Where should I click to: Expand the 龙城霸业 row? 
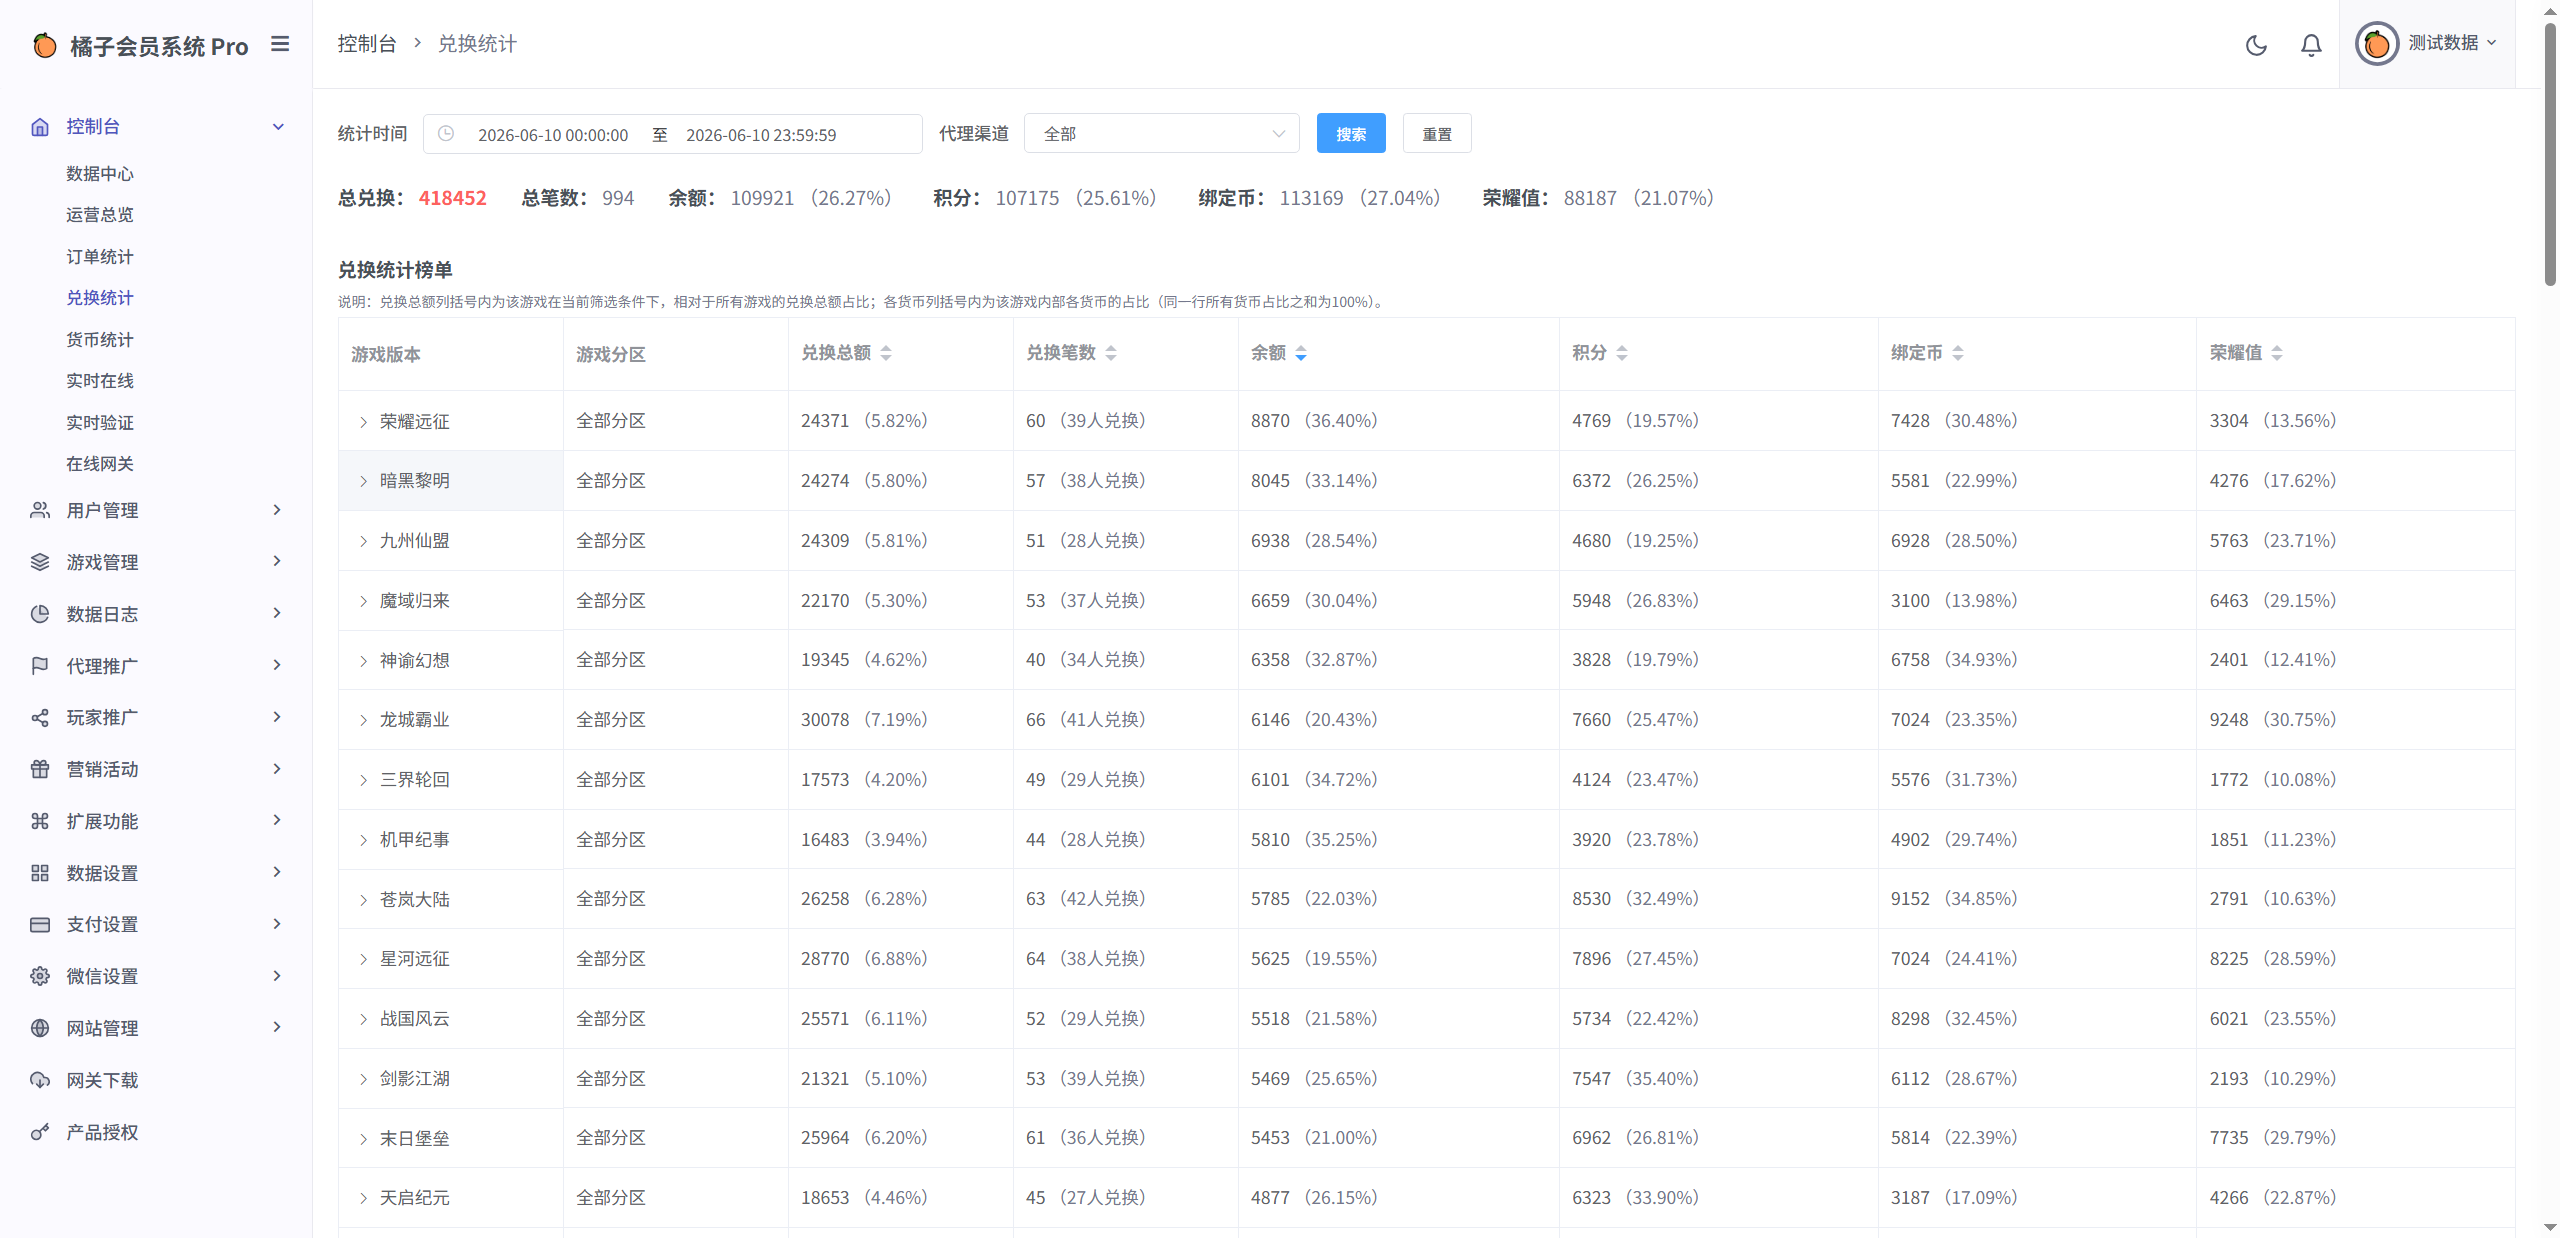(363, 720)
